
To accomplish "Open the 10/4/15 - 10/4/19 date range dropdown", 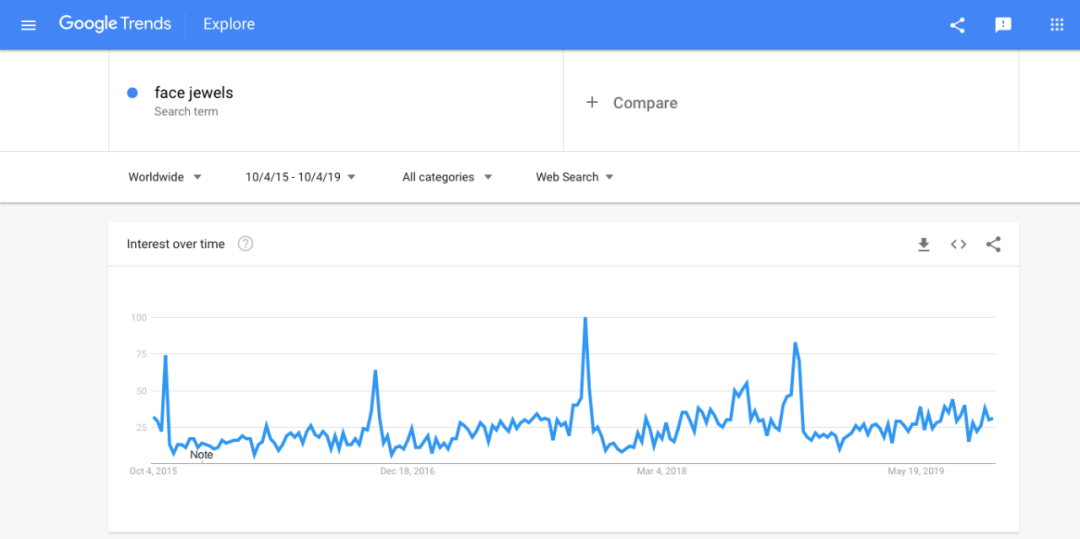I will click(x=300, y=177).
